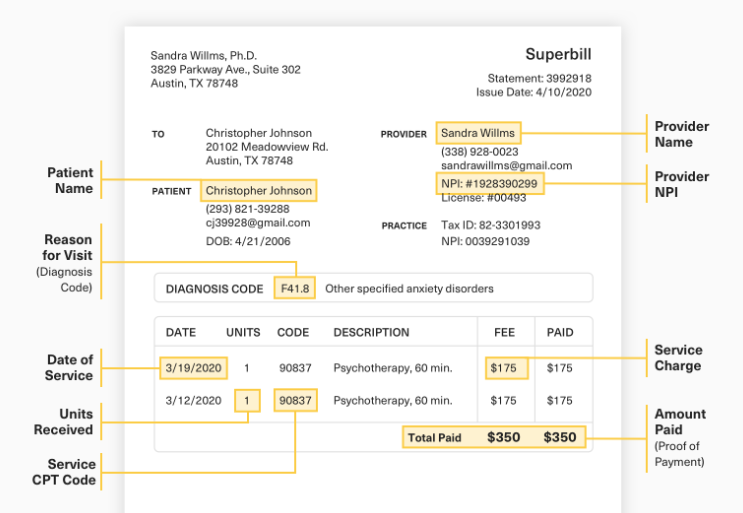Click the highlighted $175 fee
The height and width of the screenshot is (513, 743).
point(503,368)
